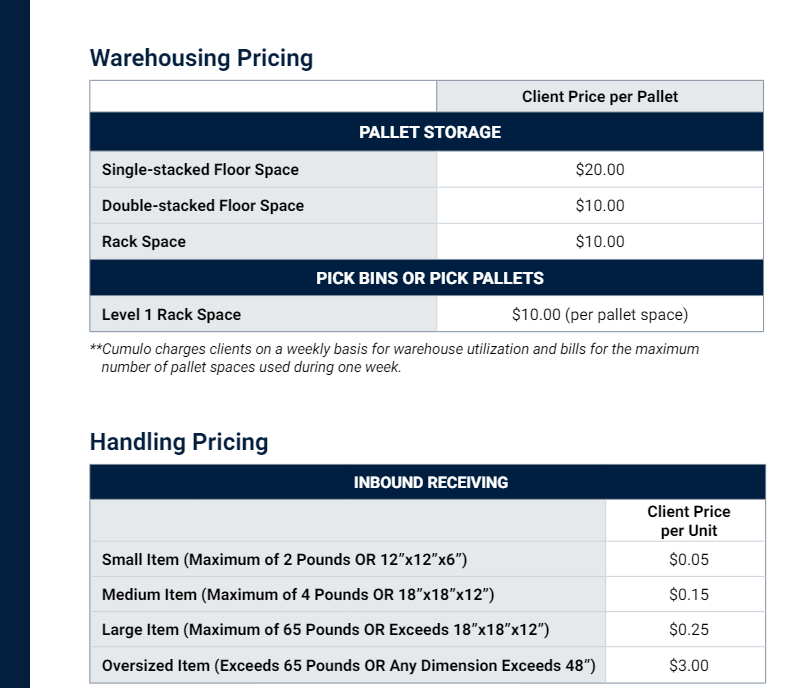This screenshot has height=688, width=808.
Task: Select the INBOUND RECEIVING table banner
Action: coord(430,483)
